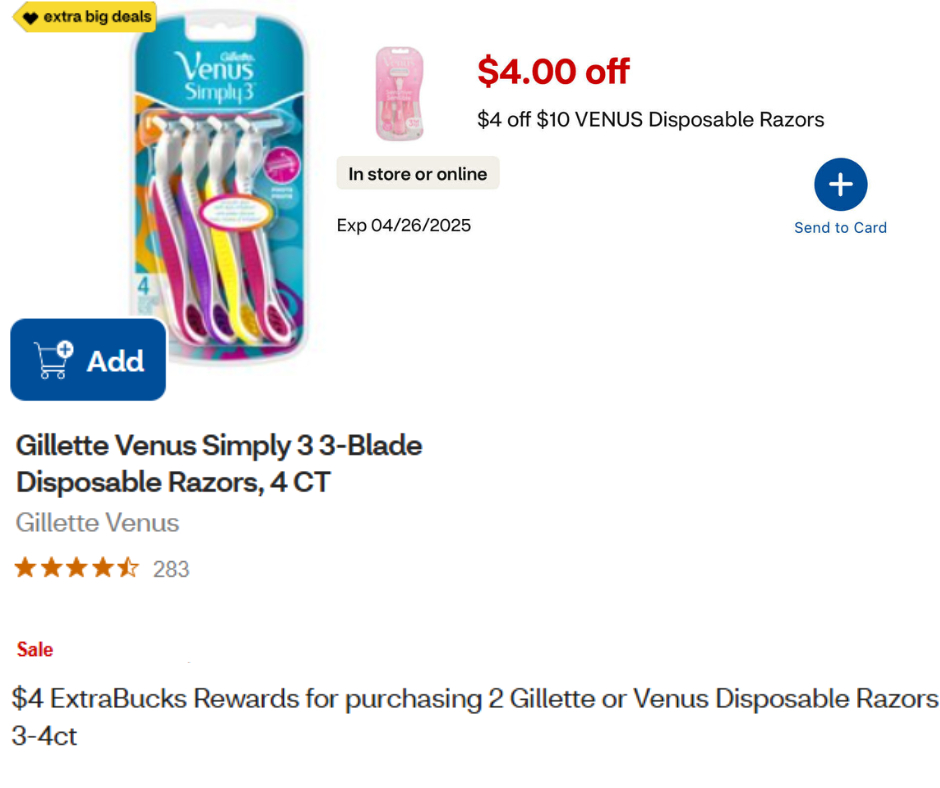Screen dimensions: 940x788
Task: Open the 283 reviews count
Action: (x=171, y=570)
